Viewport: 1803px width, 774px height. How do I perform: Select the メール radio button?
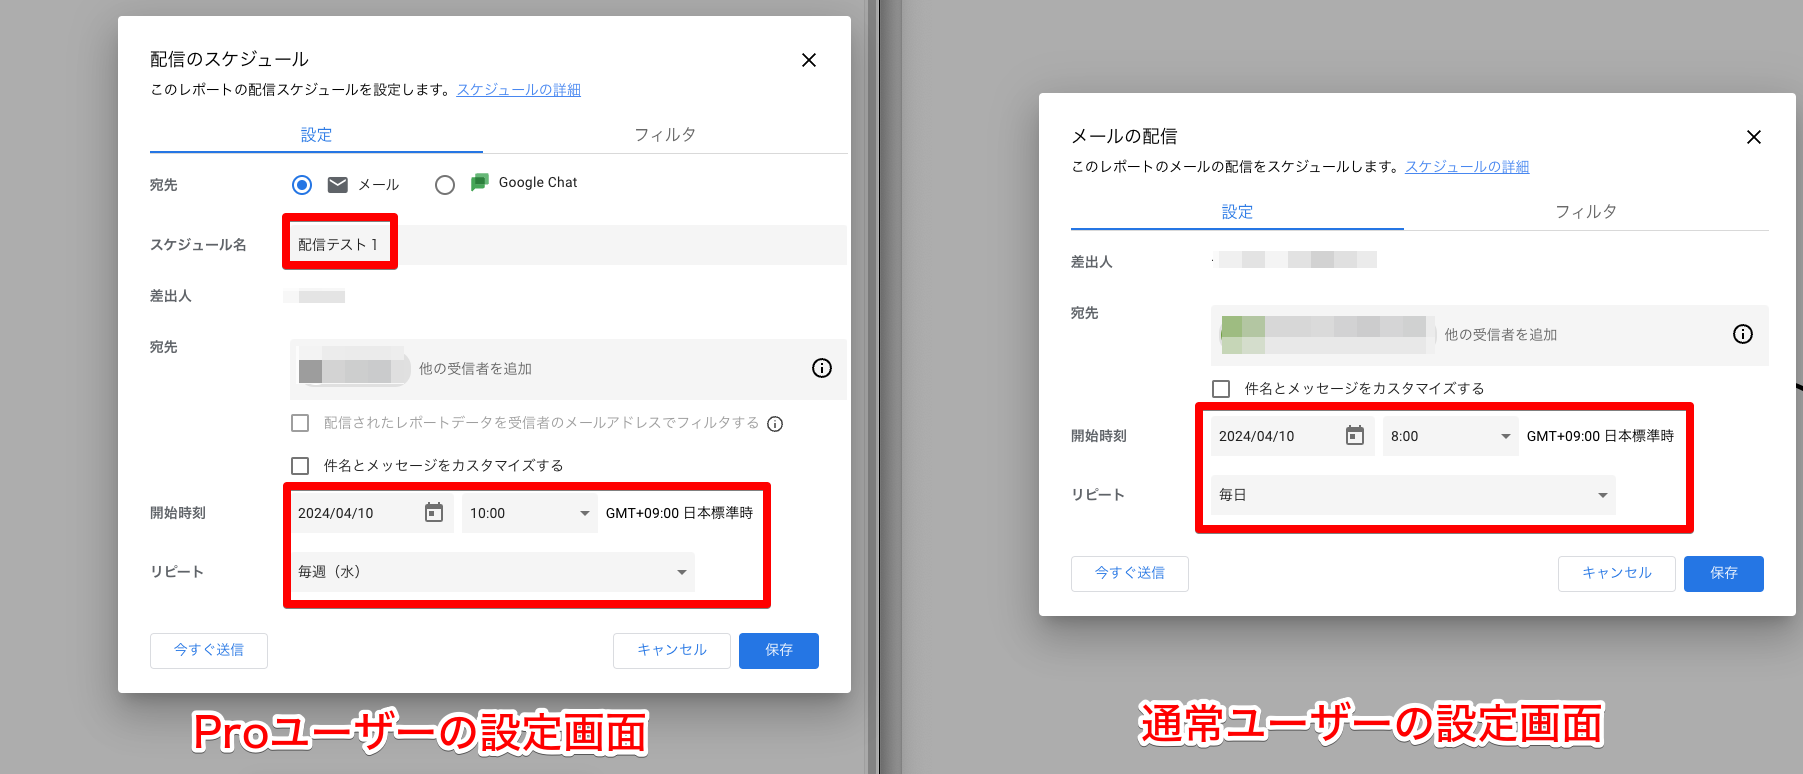click(x=302, y=185)
